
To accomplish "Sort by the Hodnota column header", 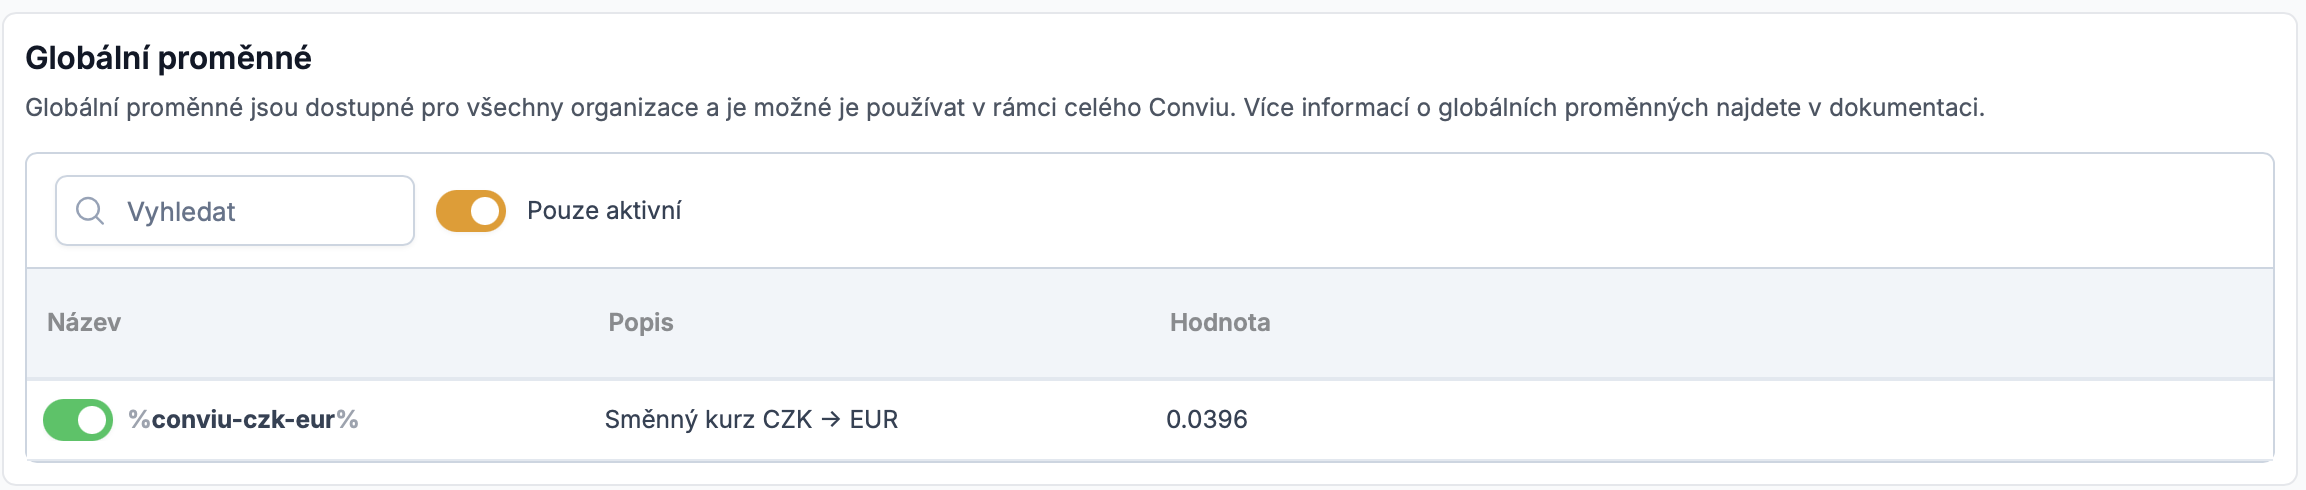I will 1220,322.
